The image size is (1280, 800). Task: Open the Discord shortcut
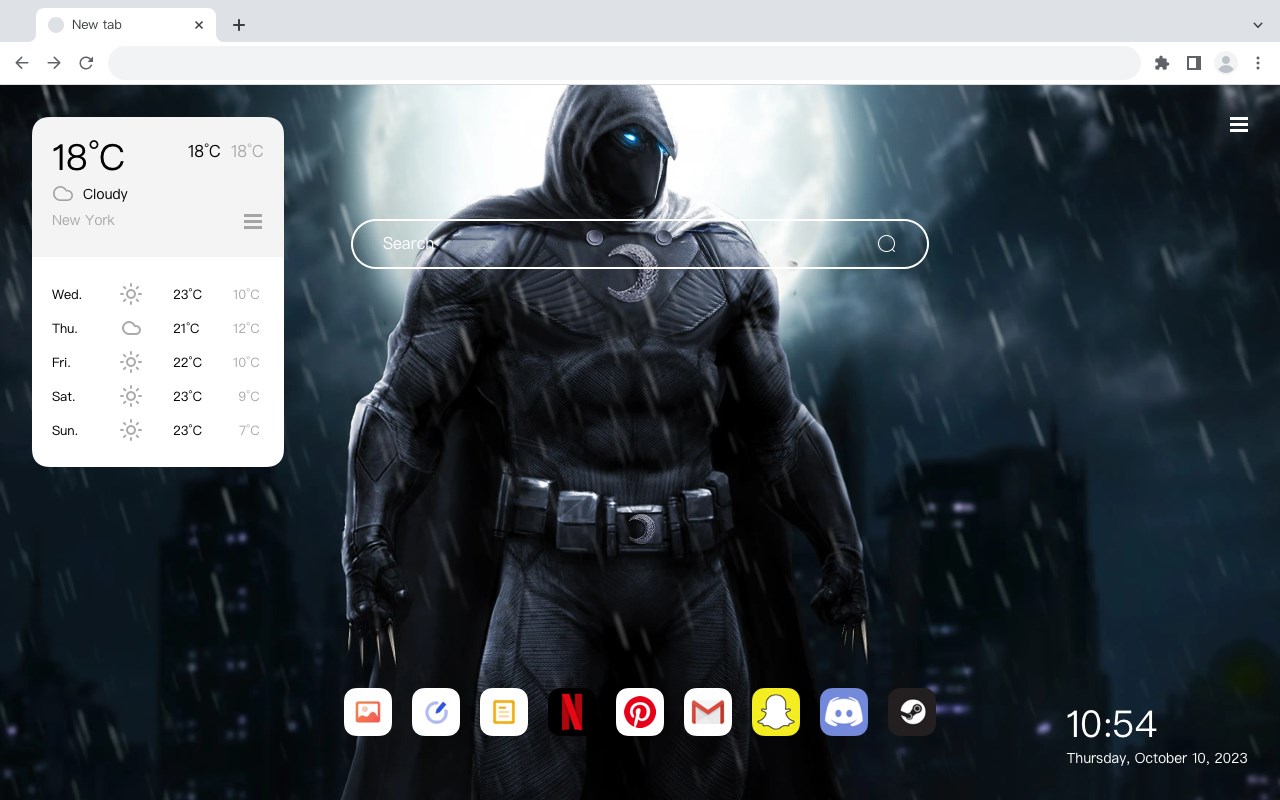[x=844, y=712]
